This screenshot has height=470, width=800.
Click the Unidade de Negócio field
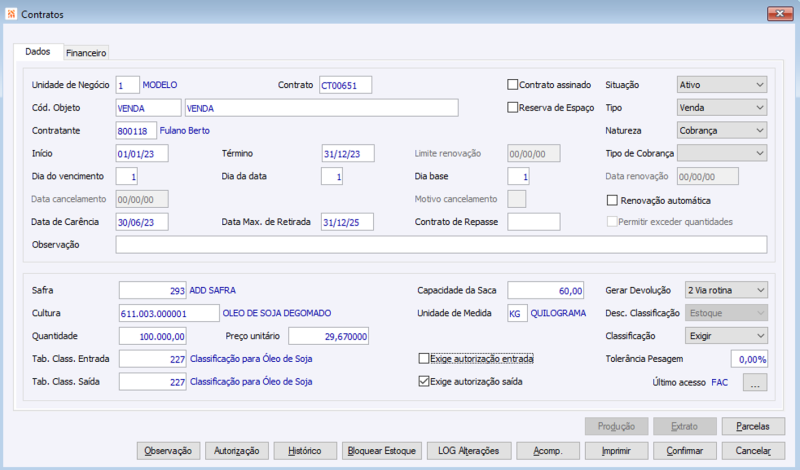[128, 85]
